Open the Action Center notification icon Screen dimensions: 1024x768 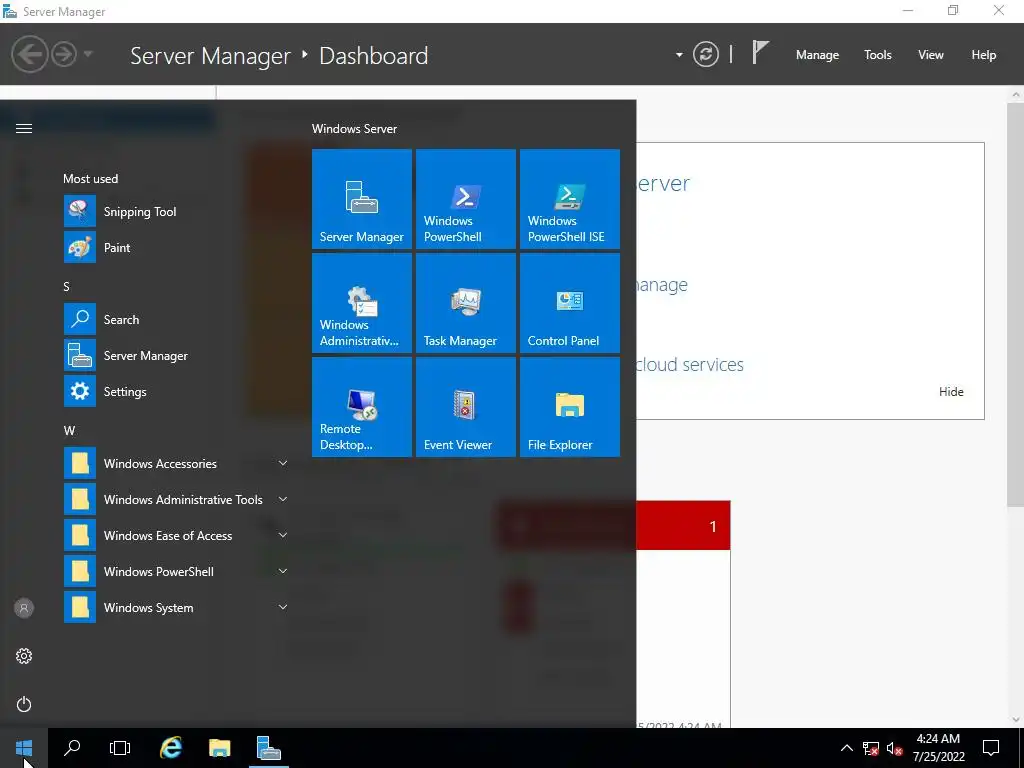tap(991, 748)
